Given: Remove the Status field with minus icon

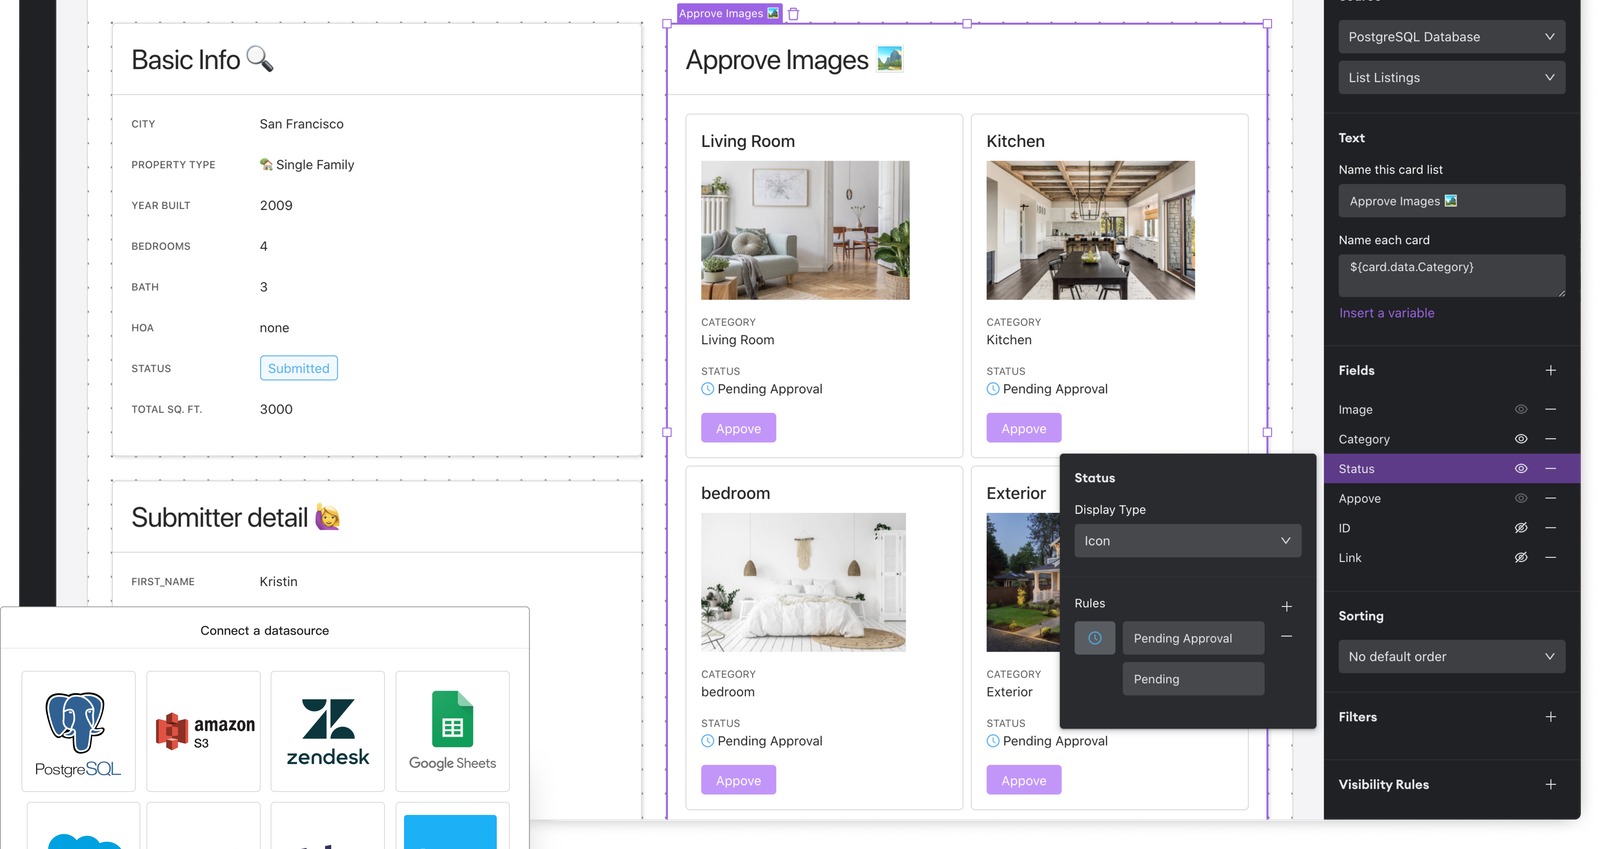Looking at the screenshot, I should [x=1551, y=469].
